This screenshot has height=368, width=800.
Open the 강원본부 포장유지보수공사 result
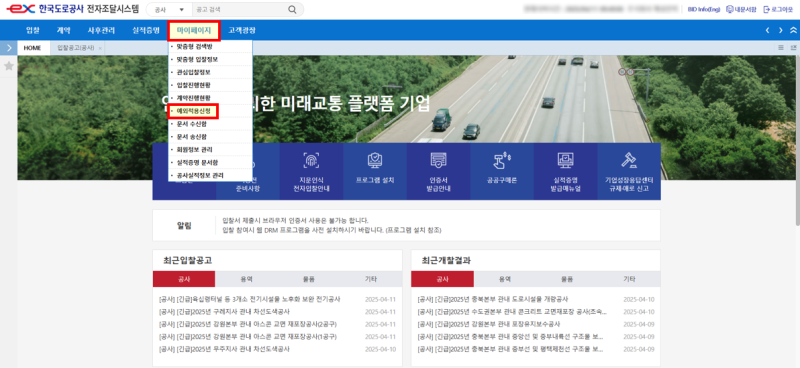(x=489, y=324)
